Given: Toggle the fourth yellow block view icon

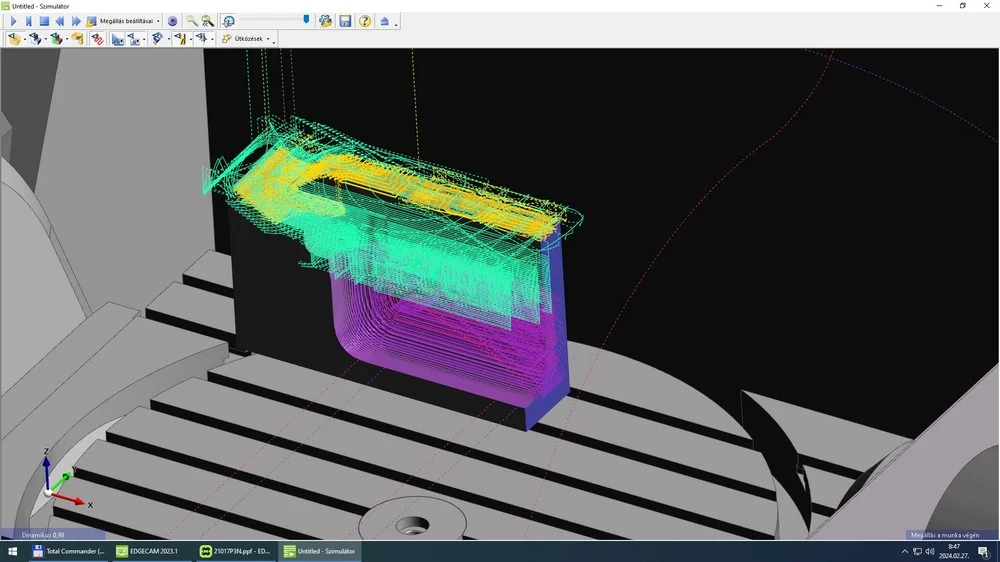Looking at the screenshot, I should (77, 39).
